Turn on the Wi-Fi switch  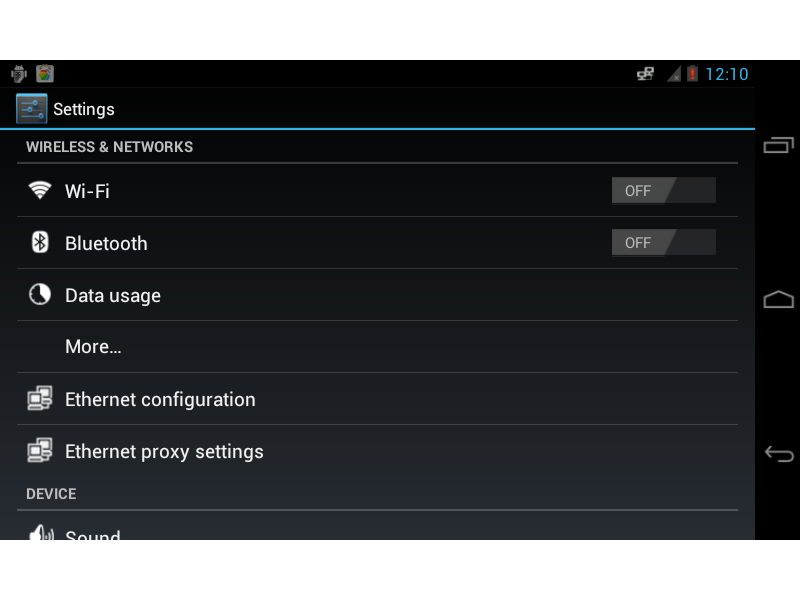coord(663,190)
